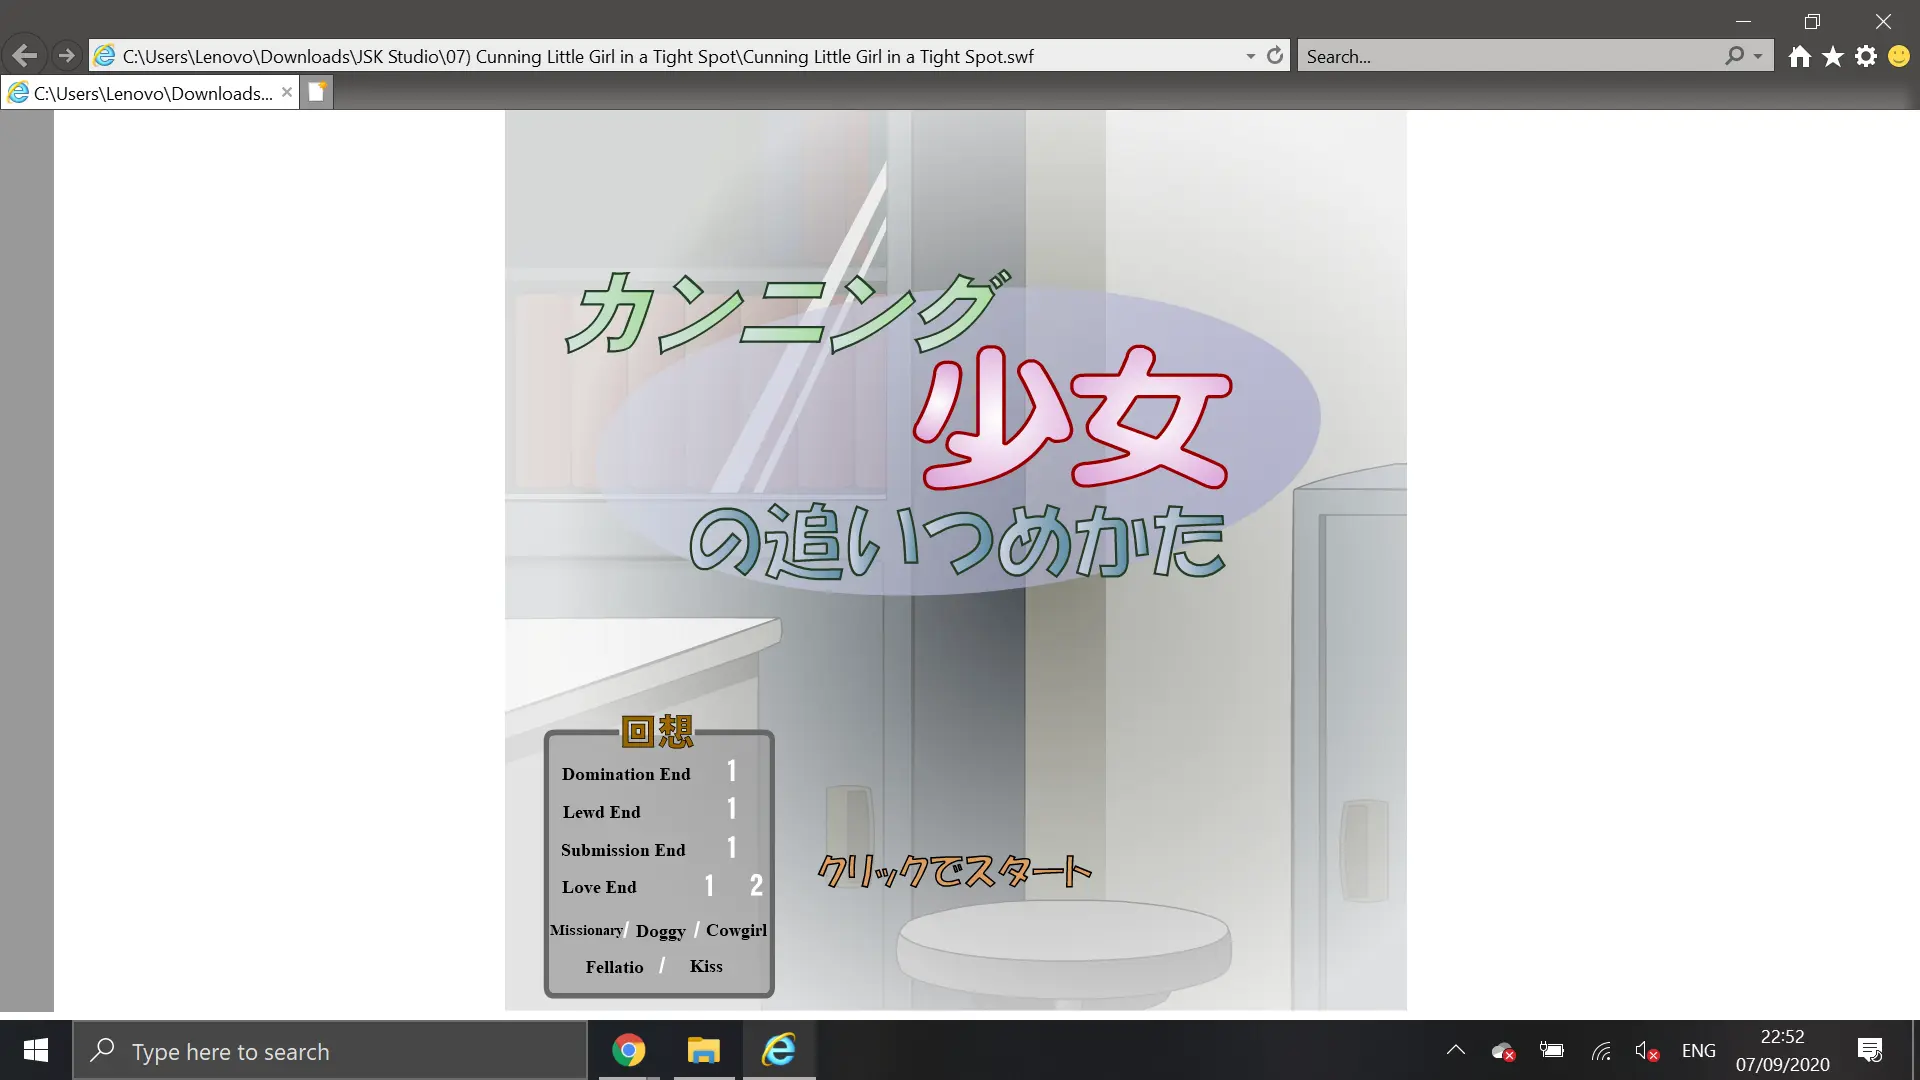Show hidden system tray icons chevron

1456,1050
